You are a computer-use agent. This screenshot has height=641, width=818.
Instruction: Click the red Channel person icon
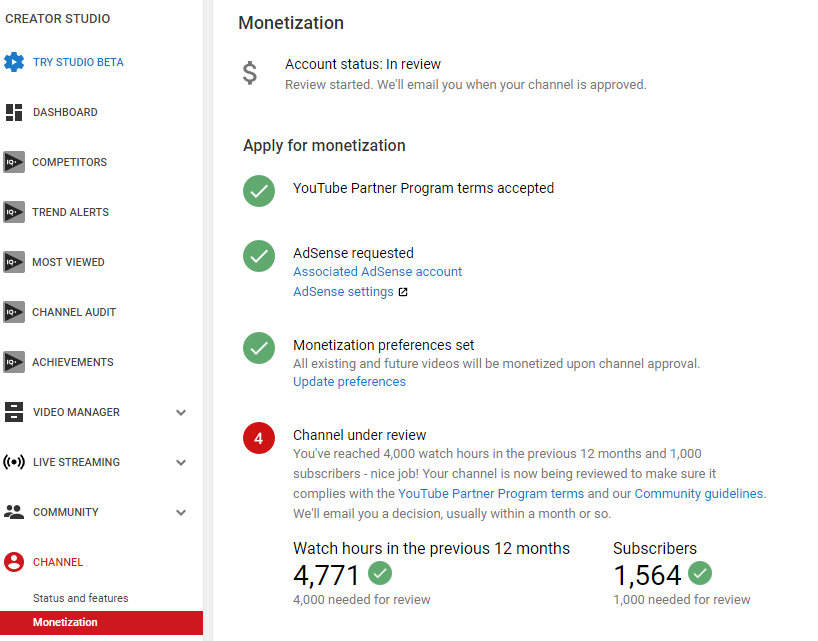tap(14, 562)
